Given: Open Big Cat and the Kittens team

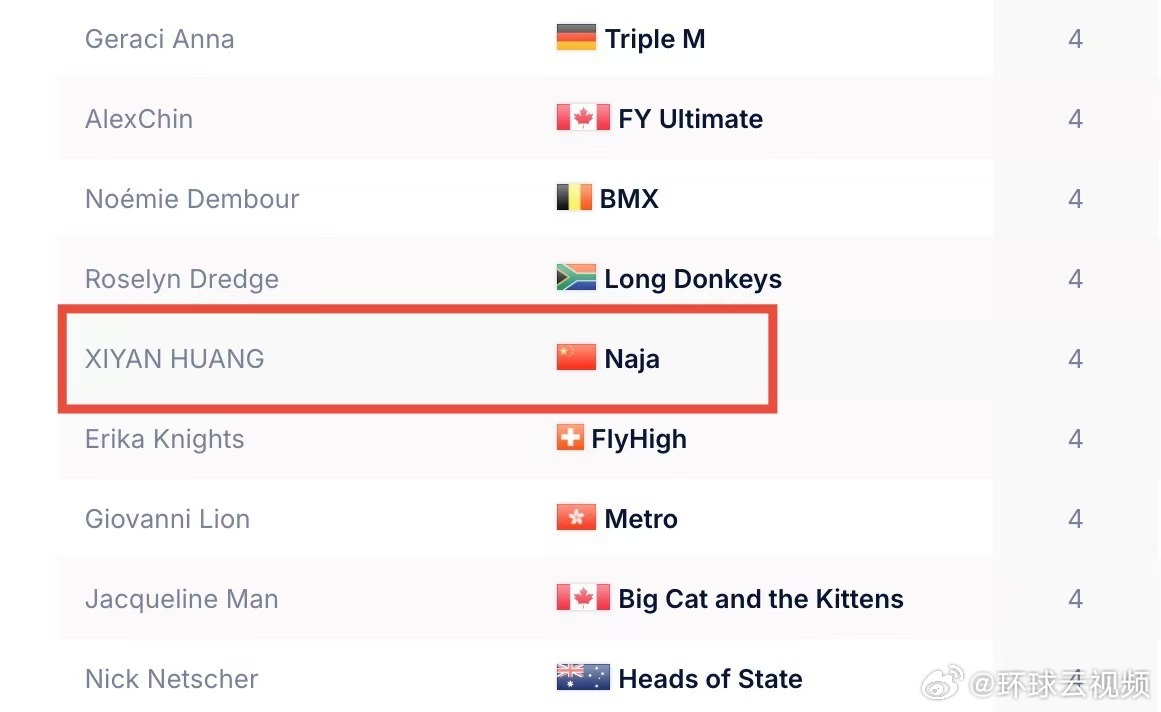Looking at the screenshot, I should [760, 599].
